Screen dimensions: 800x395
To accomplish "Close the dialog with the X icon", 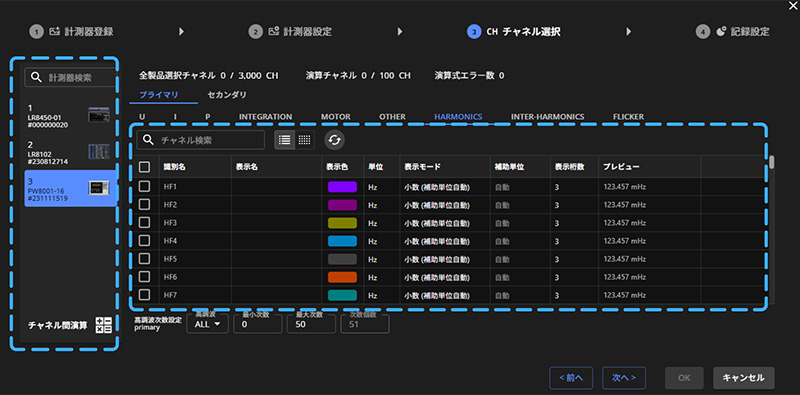I will click(793, 5).
